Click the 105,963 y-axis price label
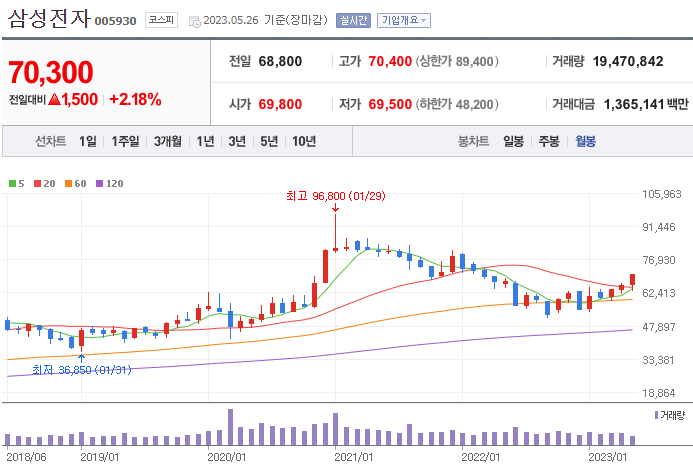693x474 pixels. (x=662, y=194)
